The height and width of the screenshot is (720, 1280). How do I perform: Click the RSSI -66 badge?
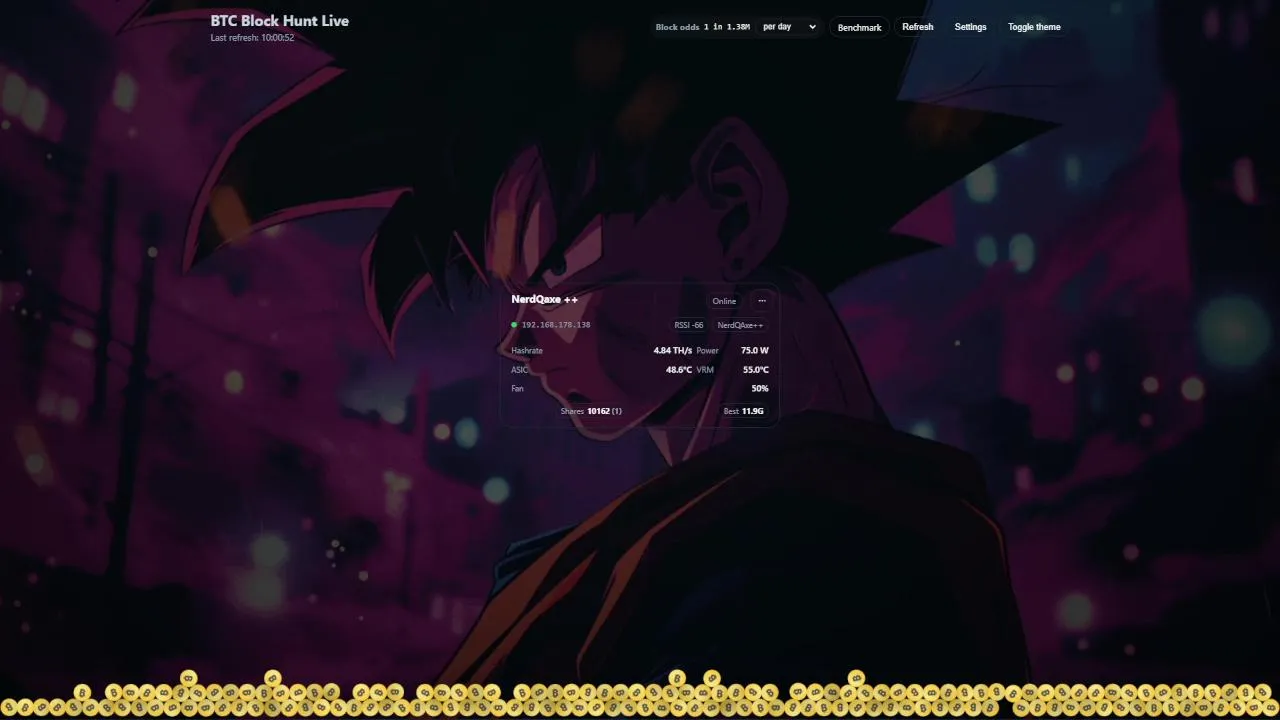coord(689,325)
